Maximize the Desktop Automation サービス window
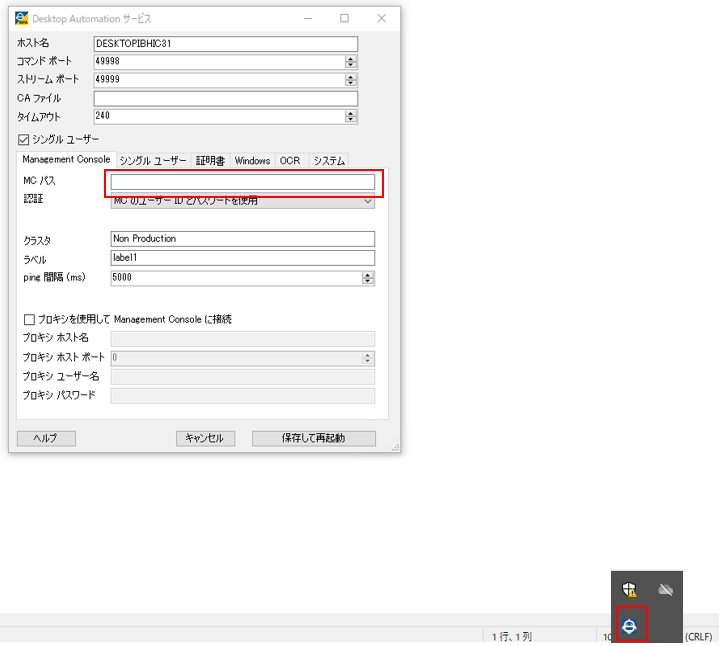 point(344,18)
